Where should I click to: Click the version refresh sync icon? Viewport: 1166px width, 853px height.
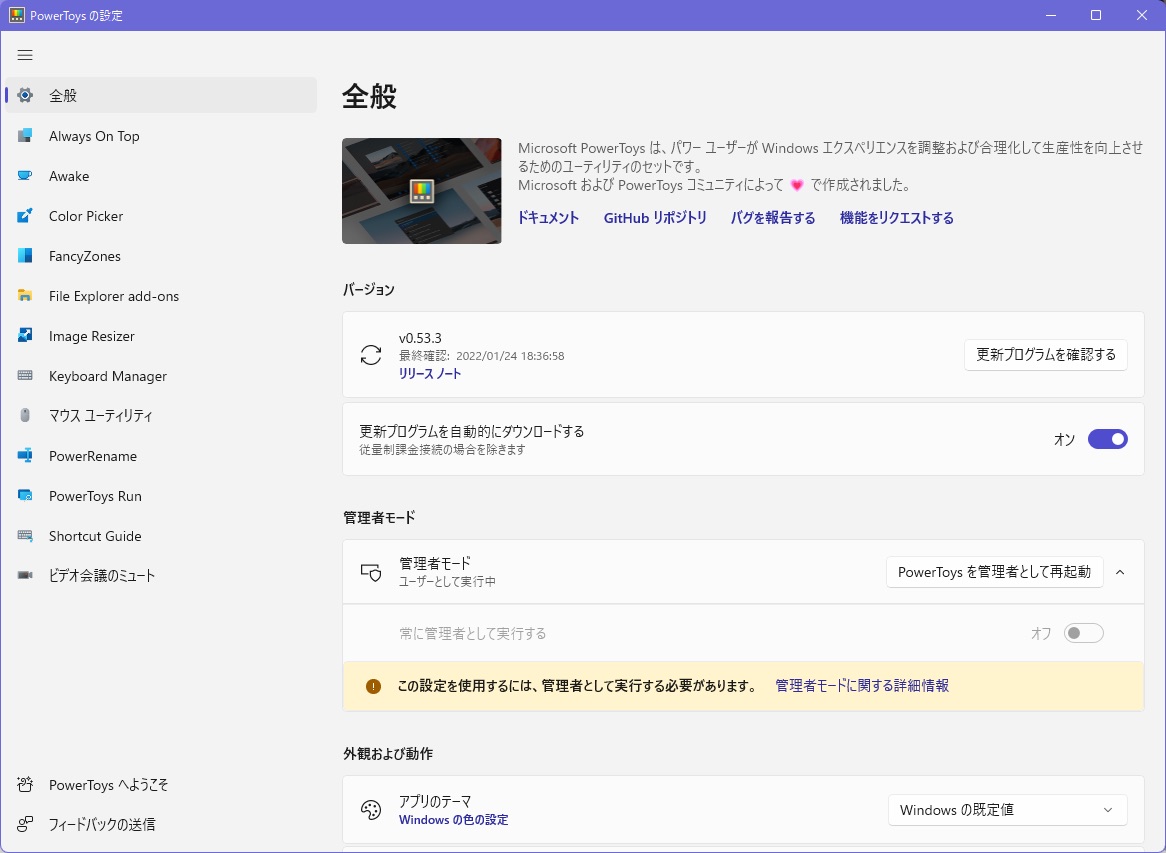coord(371,355)
